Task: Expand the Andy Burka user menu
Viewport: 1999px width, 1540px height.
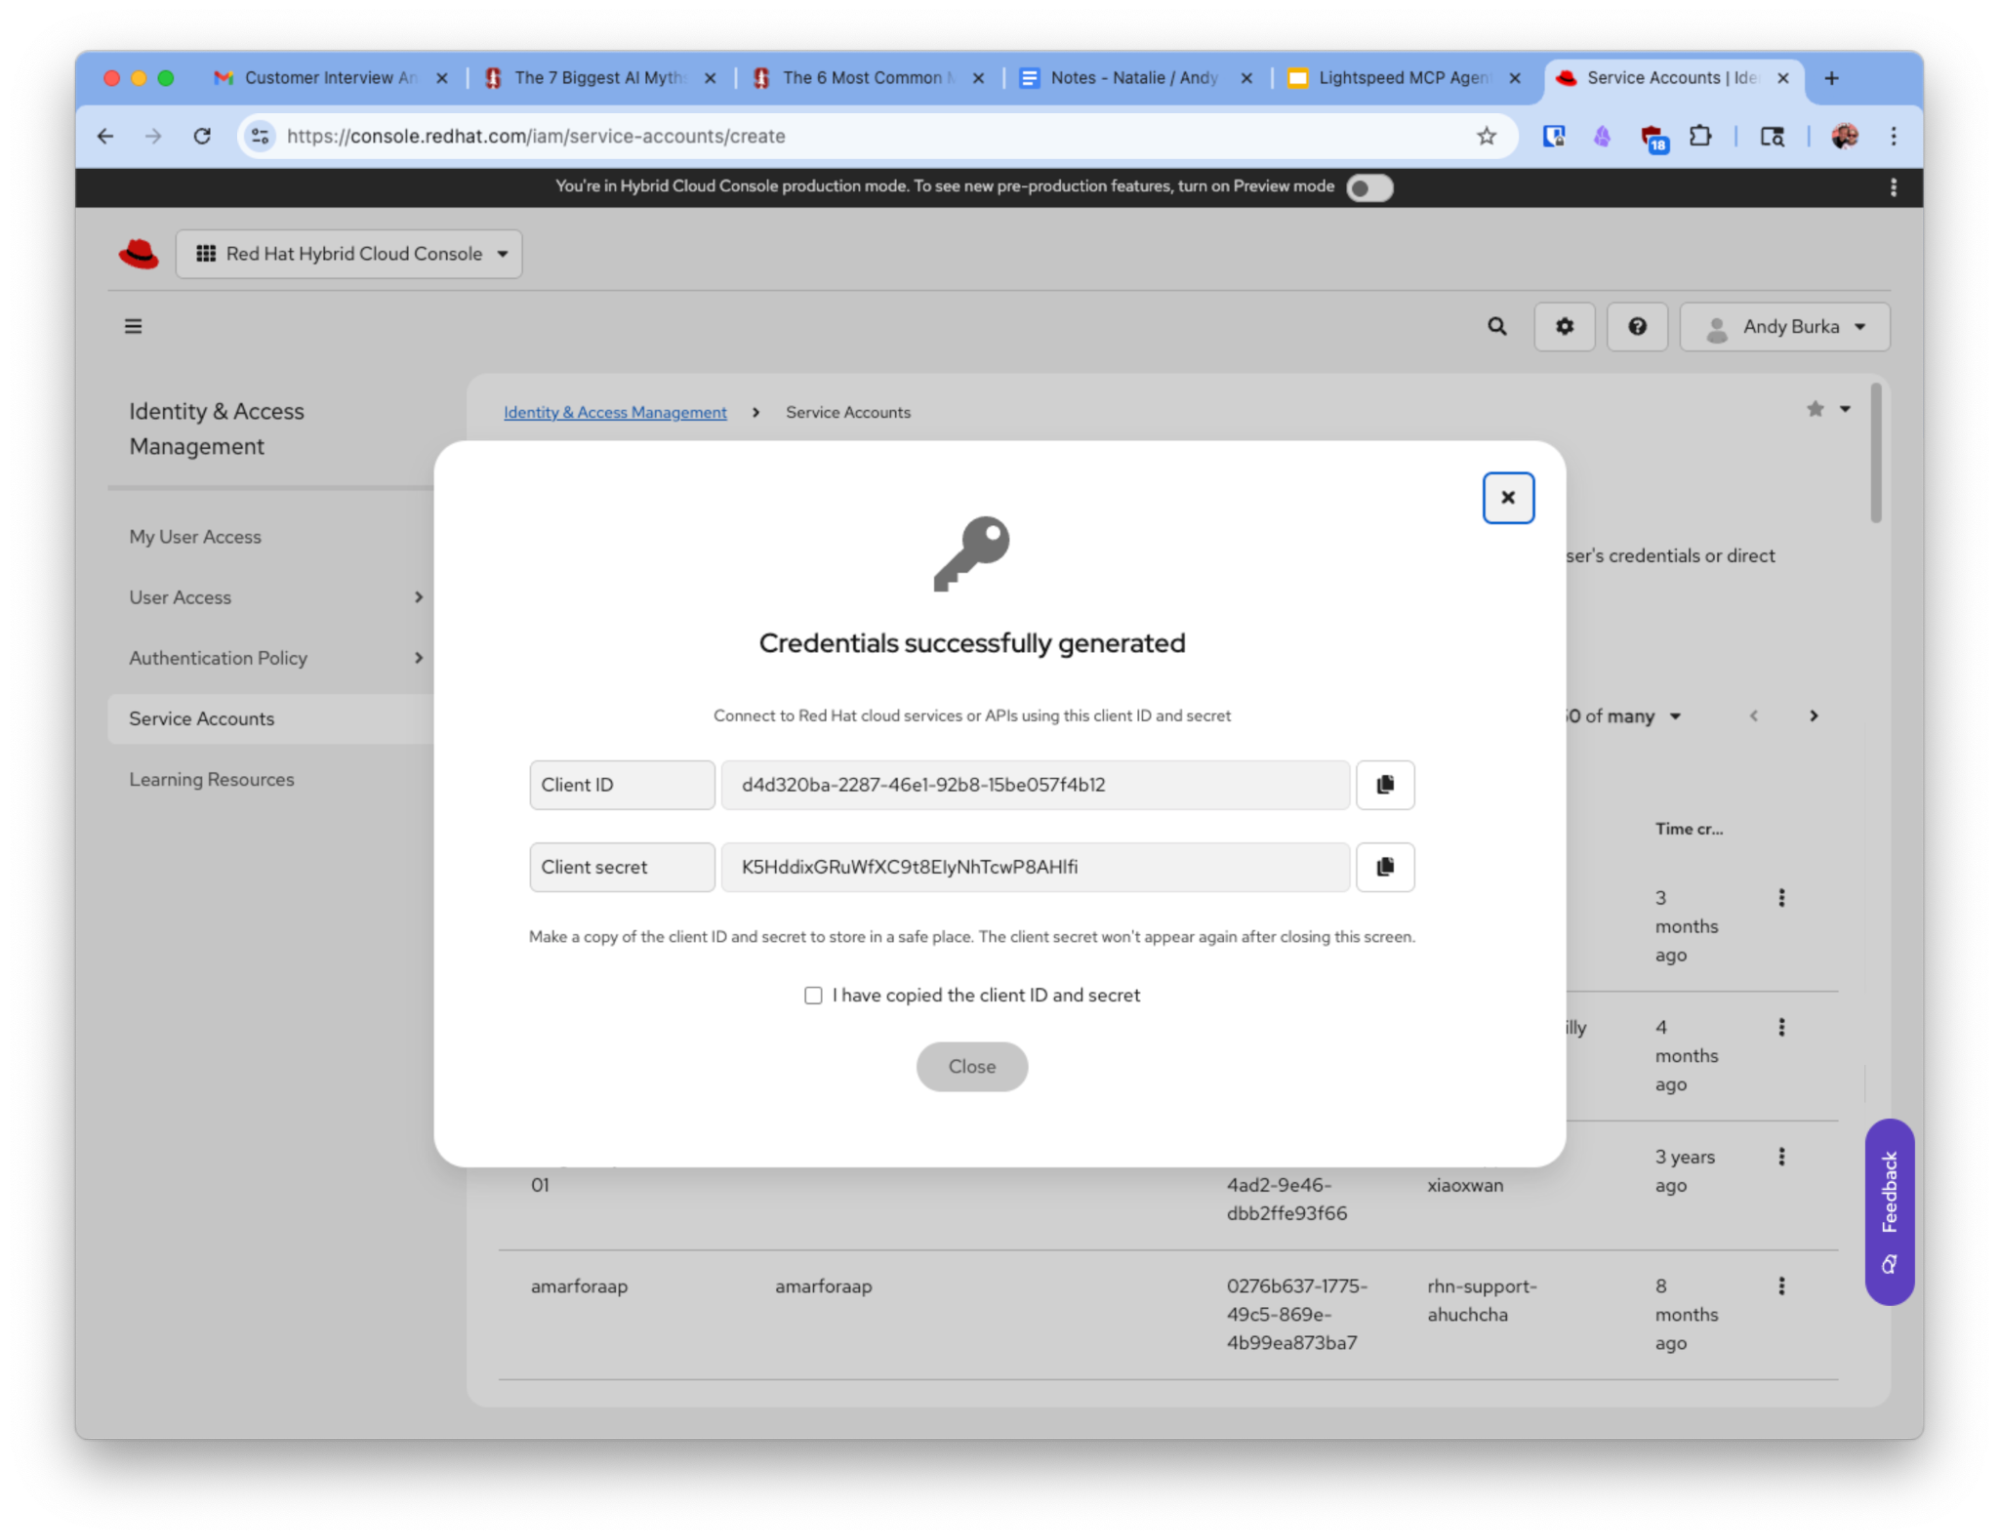Action: [1785, 327]
